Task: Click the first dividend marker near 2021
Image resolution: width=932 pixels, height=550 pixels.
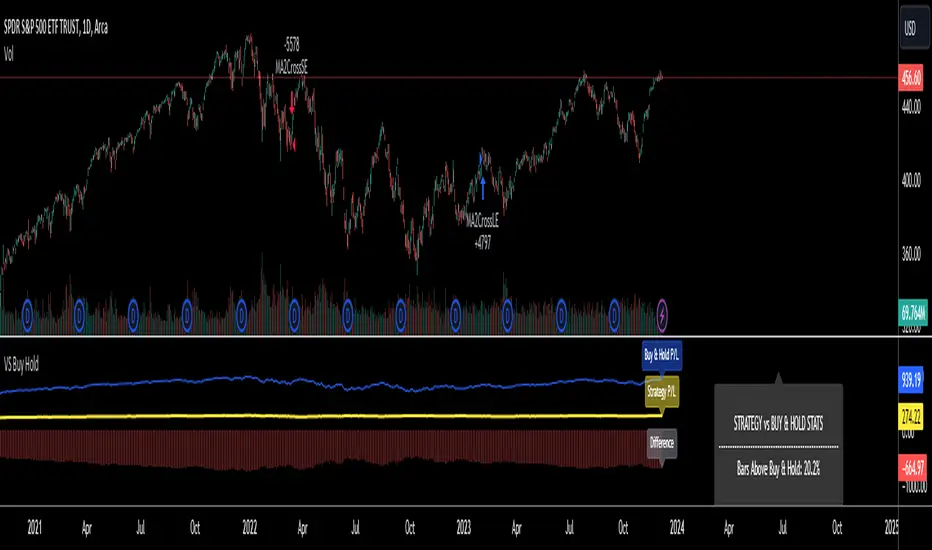Action: pyautogui.click(x=27, y=315)
